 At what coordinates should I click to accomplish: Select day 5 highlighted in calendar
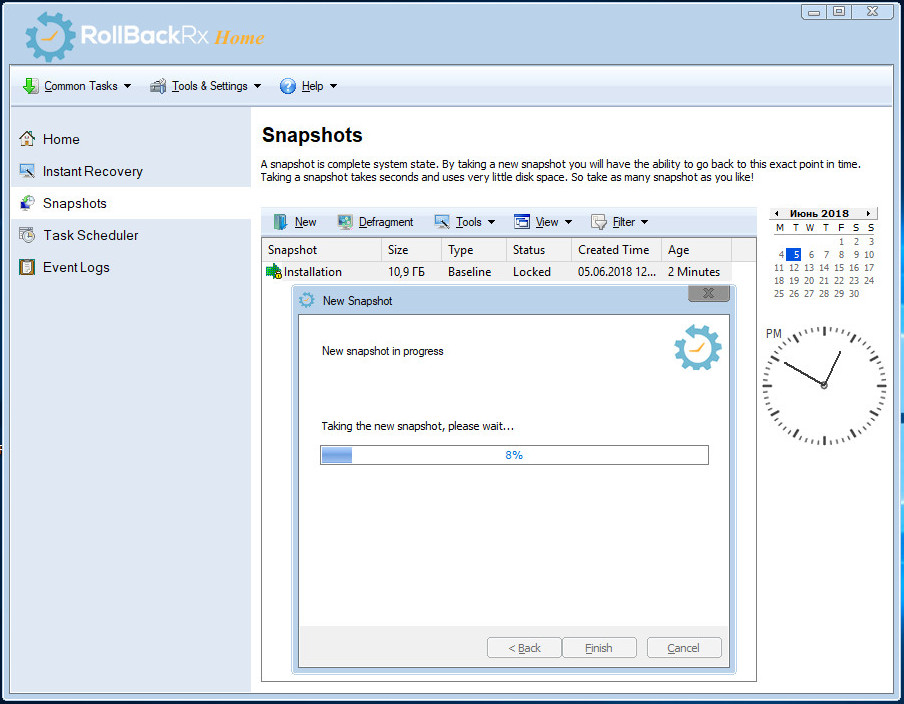(x=794, y=254)
